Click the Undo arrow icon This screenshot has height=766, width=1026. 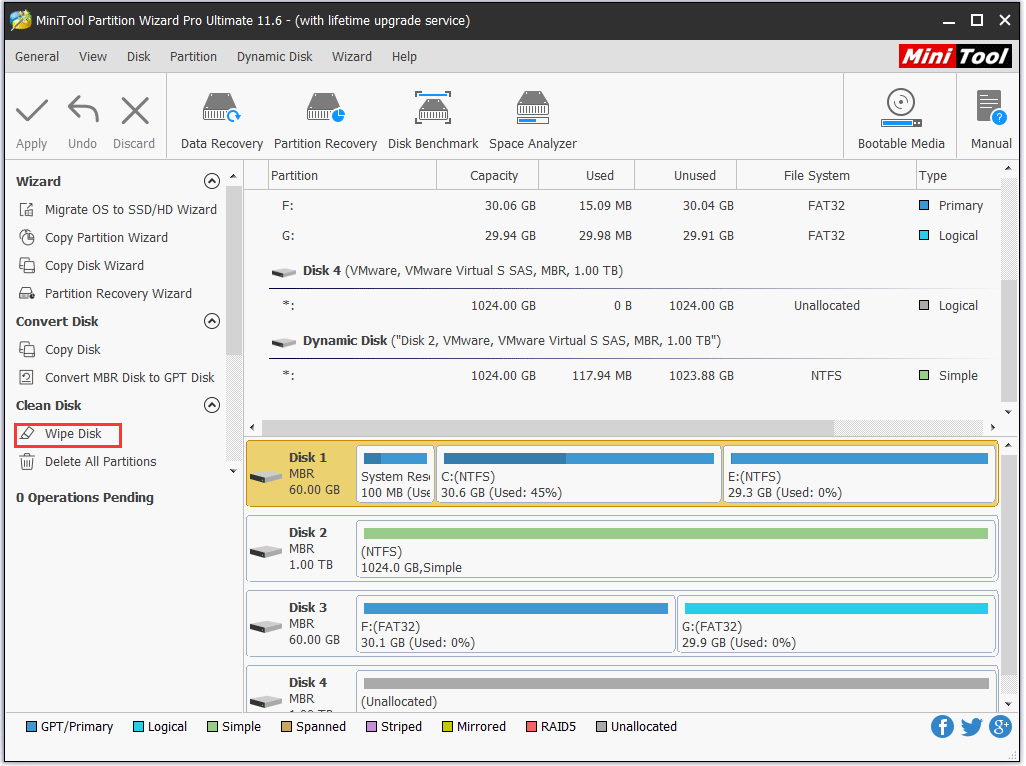pos(83,109)
